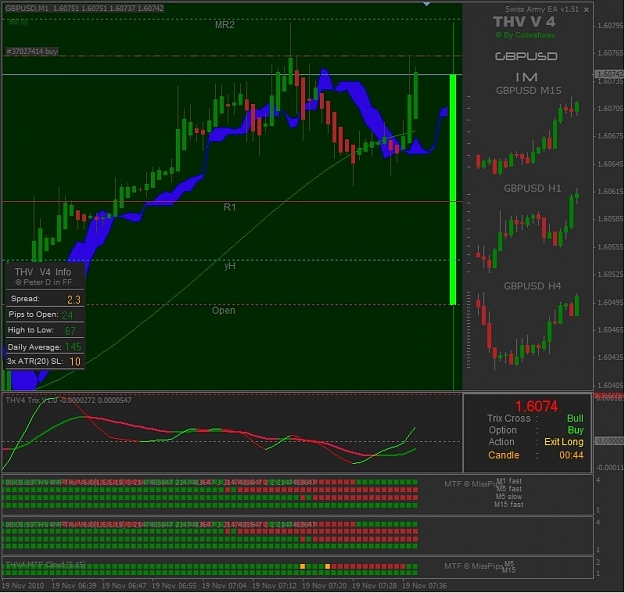Click the THV V 4 title text
Screen dimensions: 625x593
[x=525, y=22]
